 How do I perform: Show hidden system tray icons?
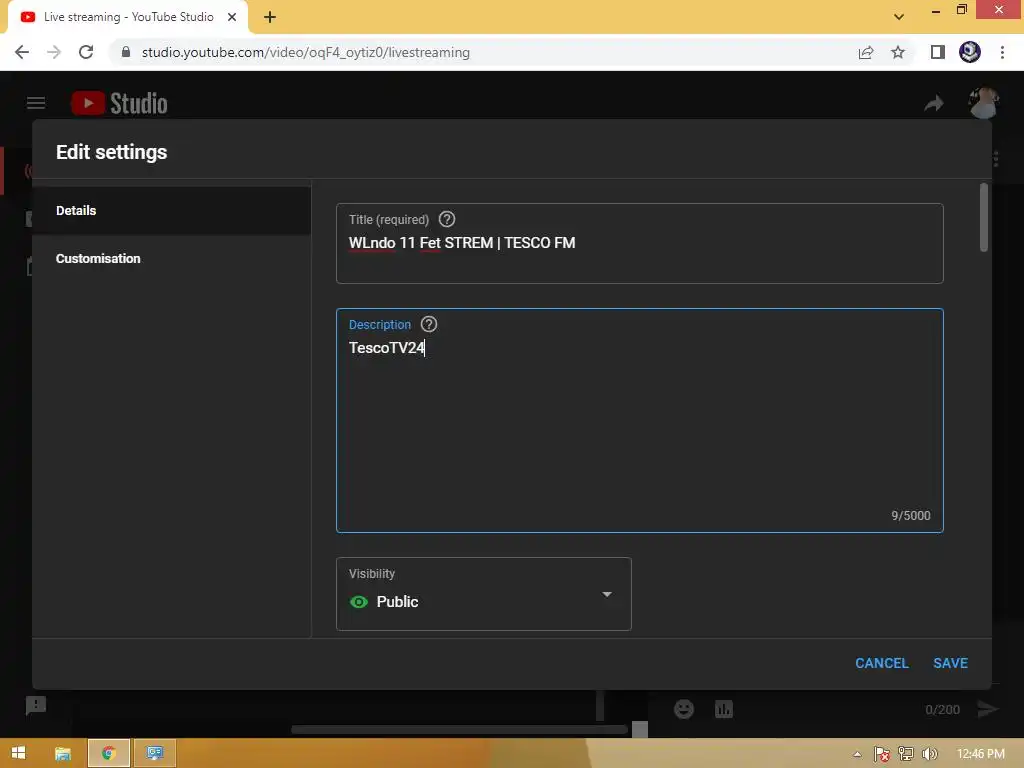[857, 754]
